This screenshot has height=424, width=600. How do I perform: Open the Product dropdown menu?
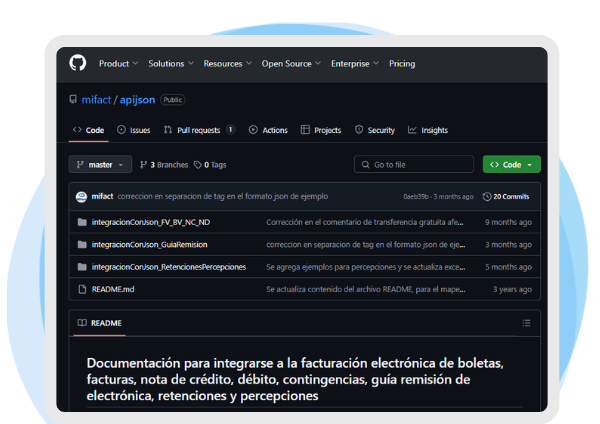tap(118, 64)
